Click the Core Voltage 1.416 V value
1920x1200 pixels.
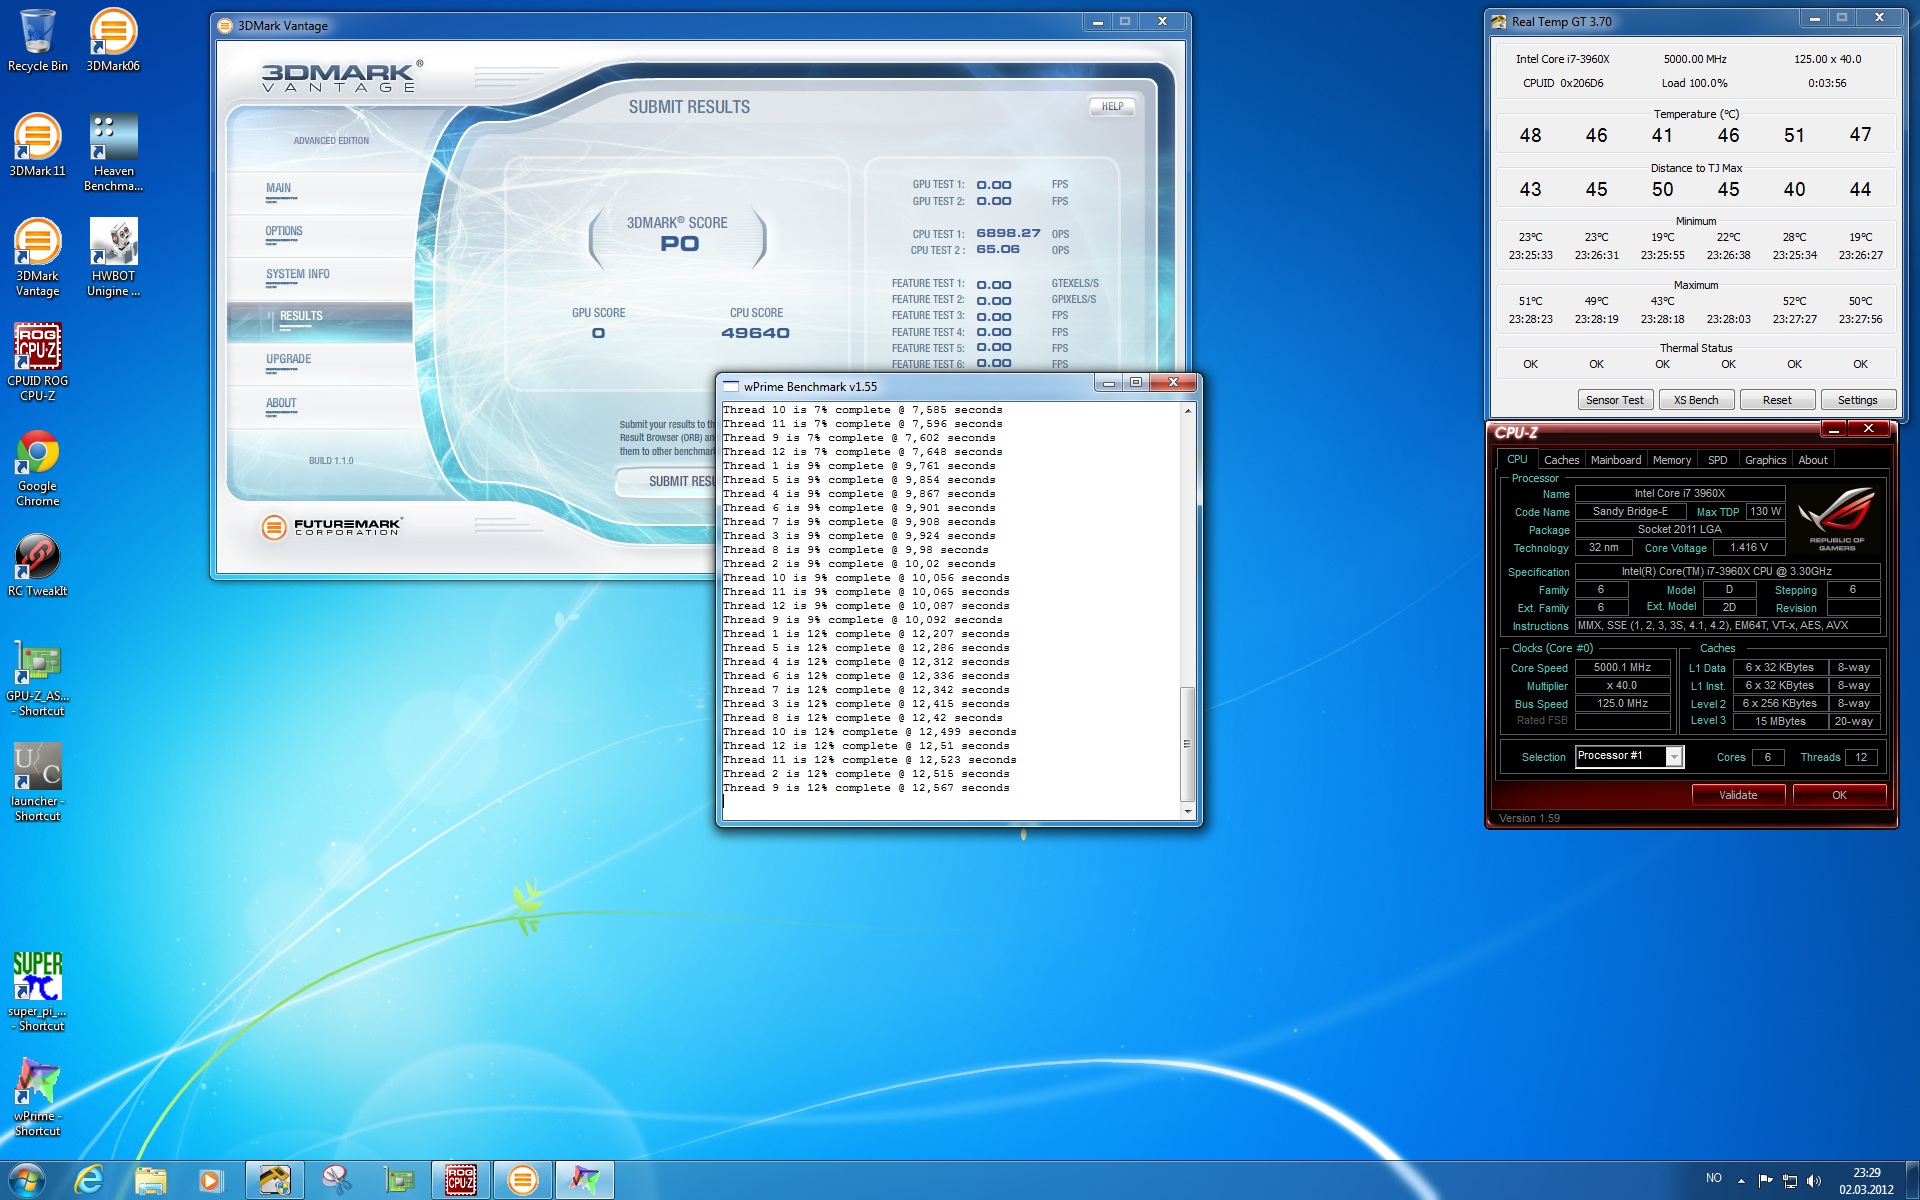pyautogui.click(x=1748, y=547)
